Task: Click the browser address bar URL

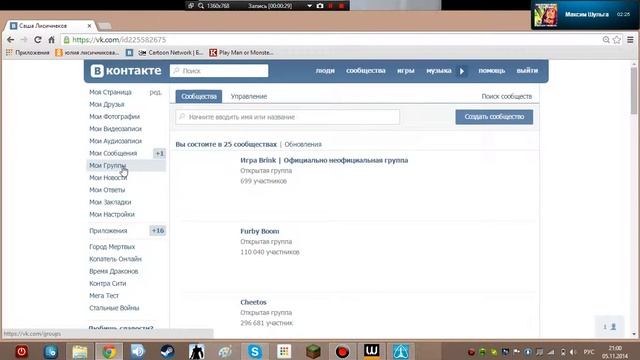Action: coord(119,40)
